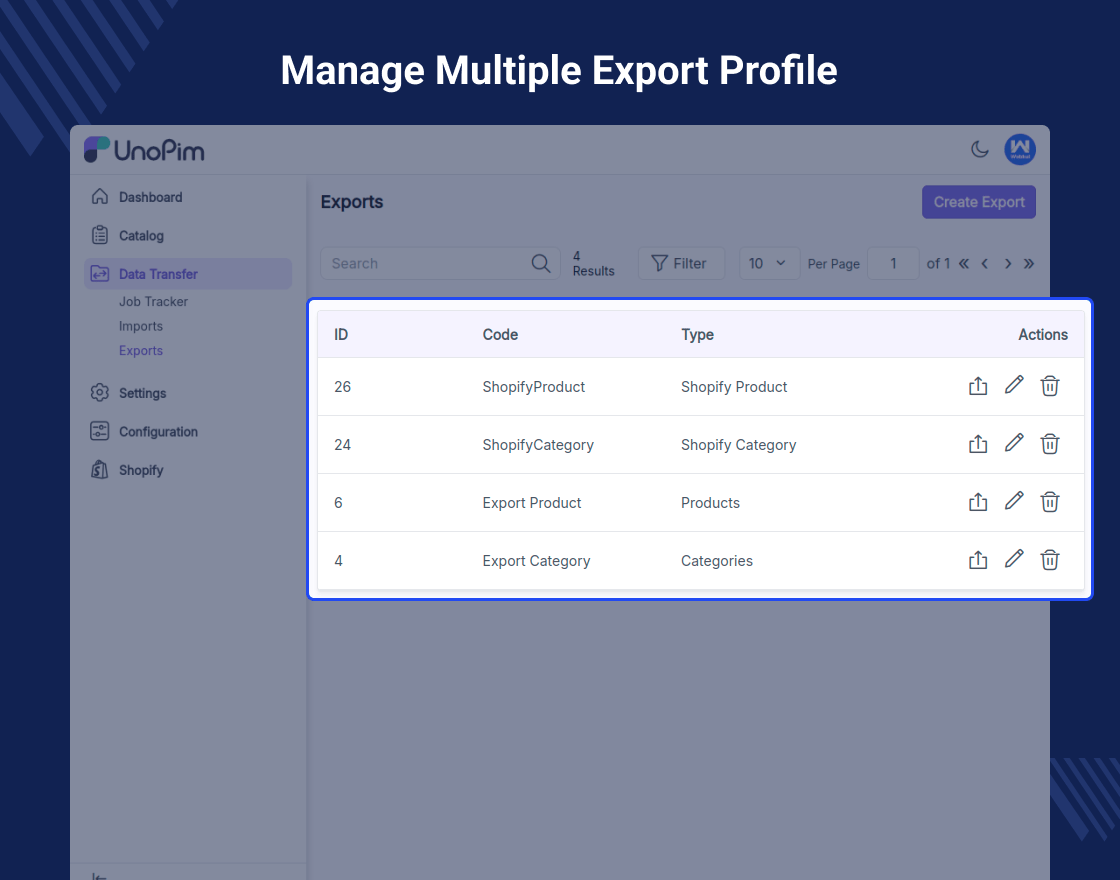Run export for ShopifyCategory row

[978, 444]
